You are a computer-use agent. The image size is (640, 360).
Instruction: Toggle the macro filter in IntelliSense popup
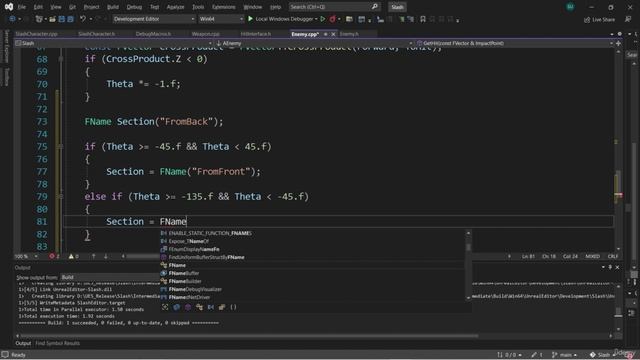click(x=211, y=307)
